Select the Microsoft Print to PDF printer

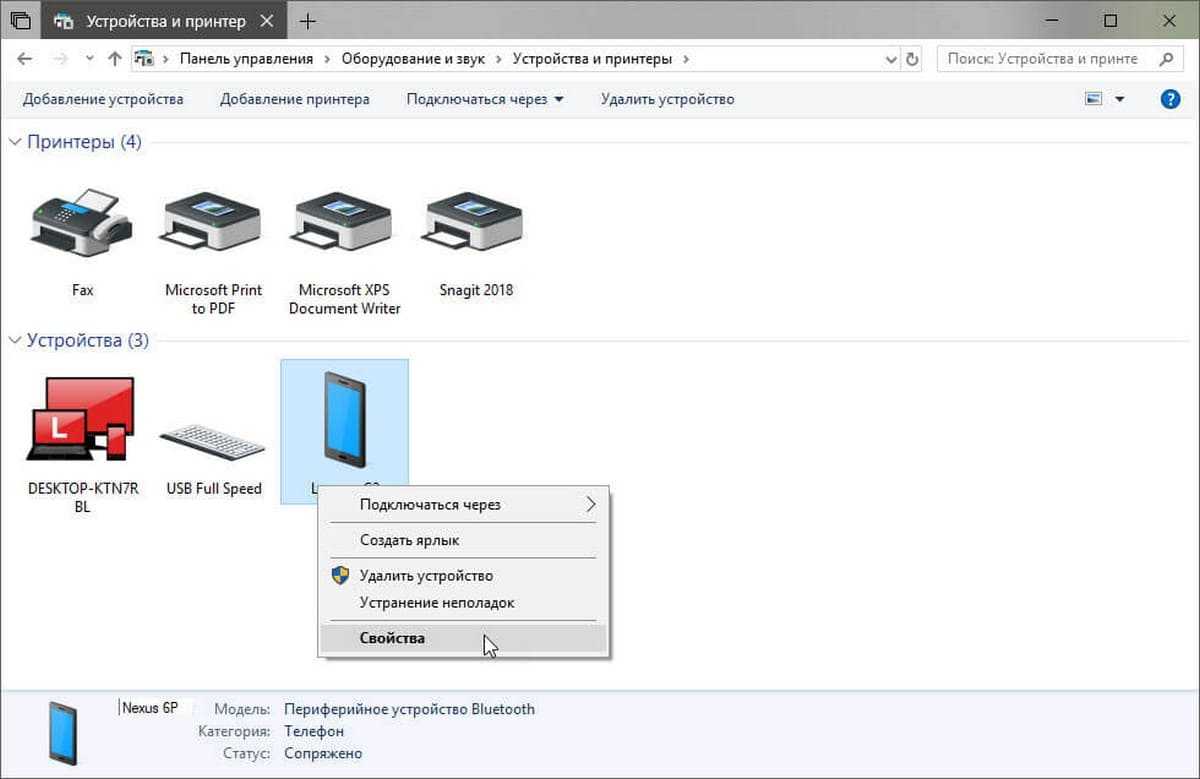tap(212, 223)
